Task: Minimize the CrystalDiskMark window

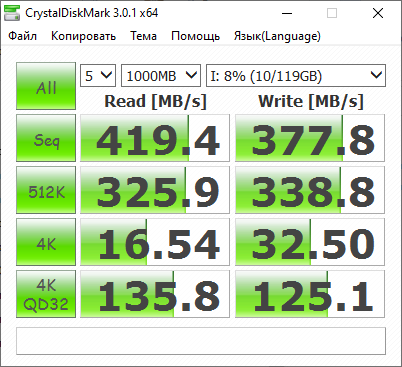Action: [287, 13]
